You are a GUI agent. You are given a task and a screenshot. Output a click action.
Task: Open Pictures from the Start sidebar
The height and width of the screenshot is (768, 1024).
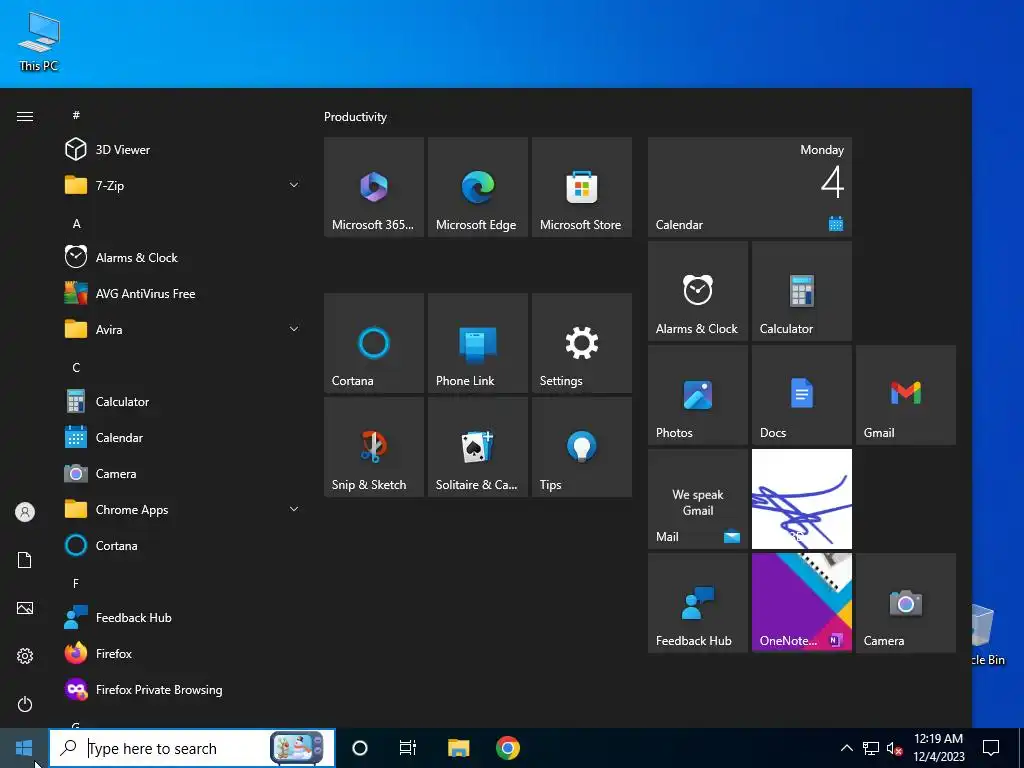click(25, 608)
